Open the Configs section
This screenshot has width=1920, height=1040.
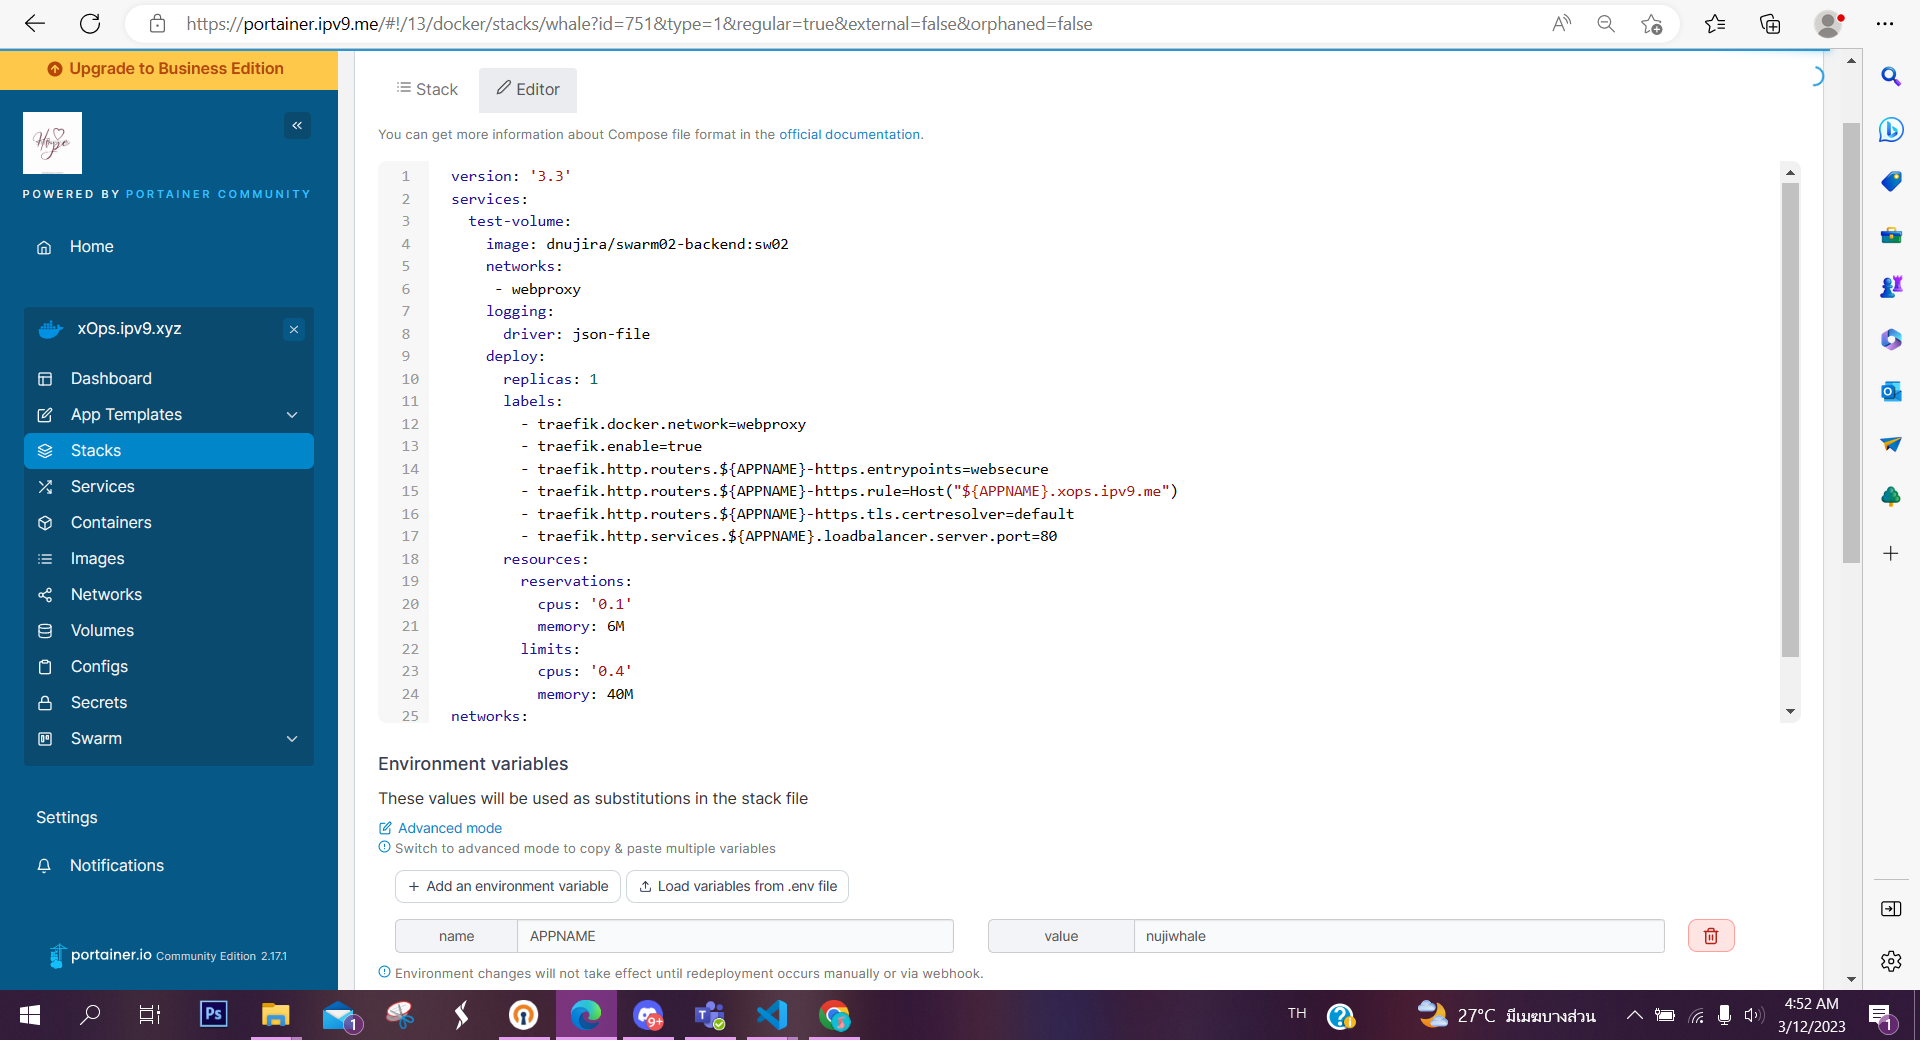[97, 666]
